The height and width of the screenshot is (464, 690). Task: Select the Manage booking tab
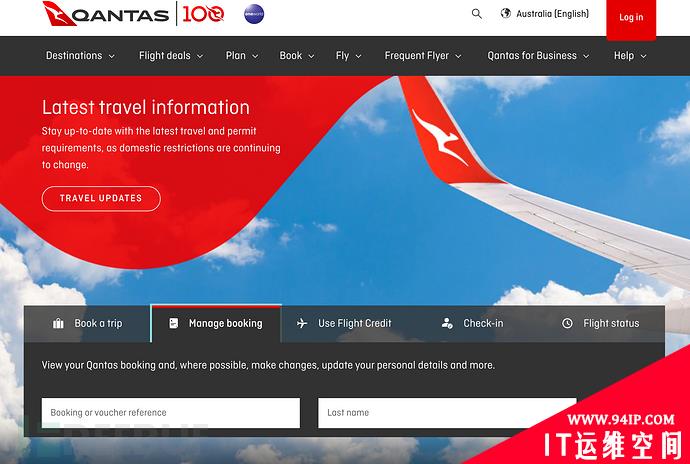tap(216, 323)
